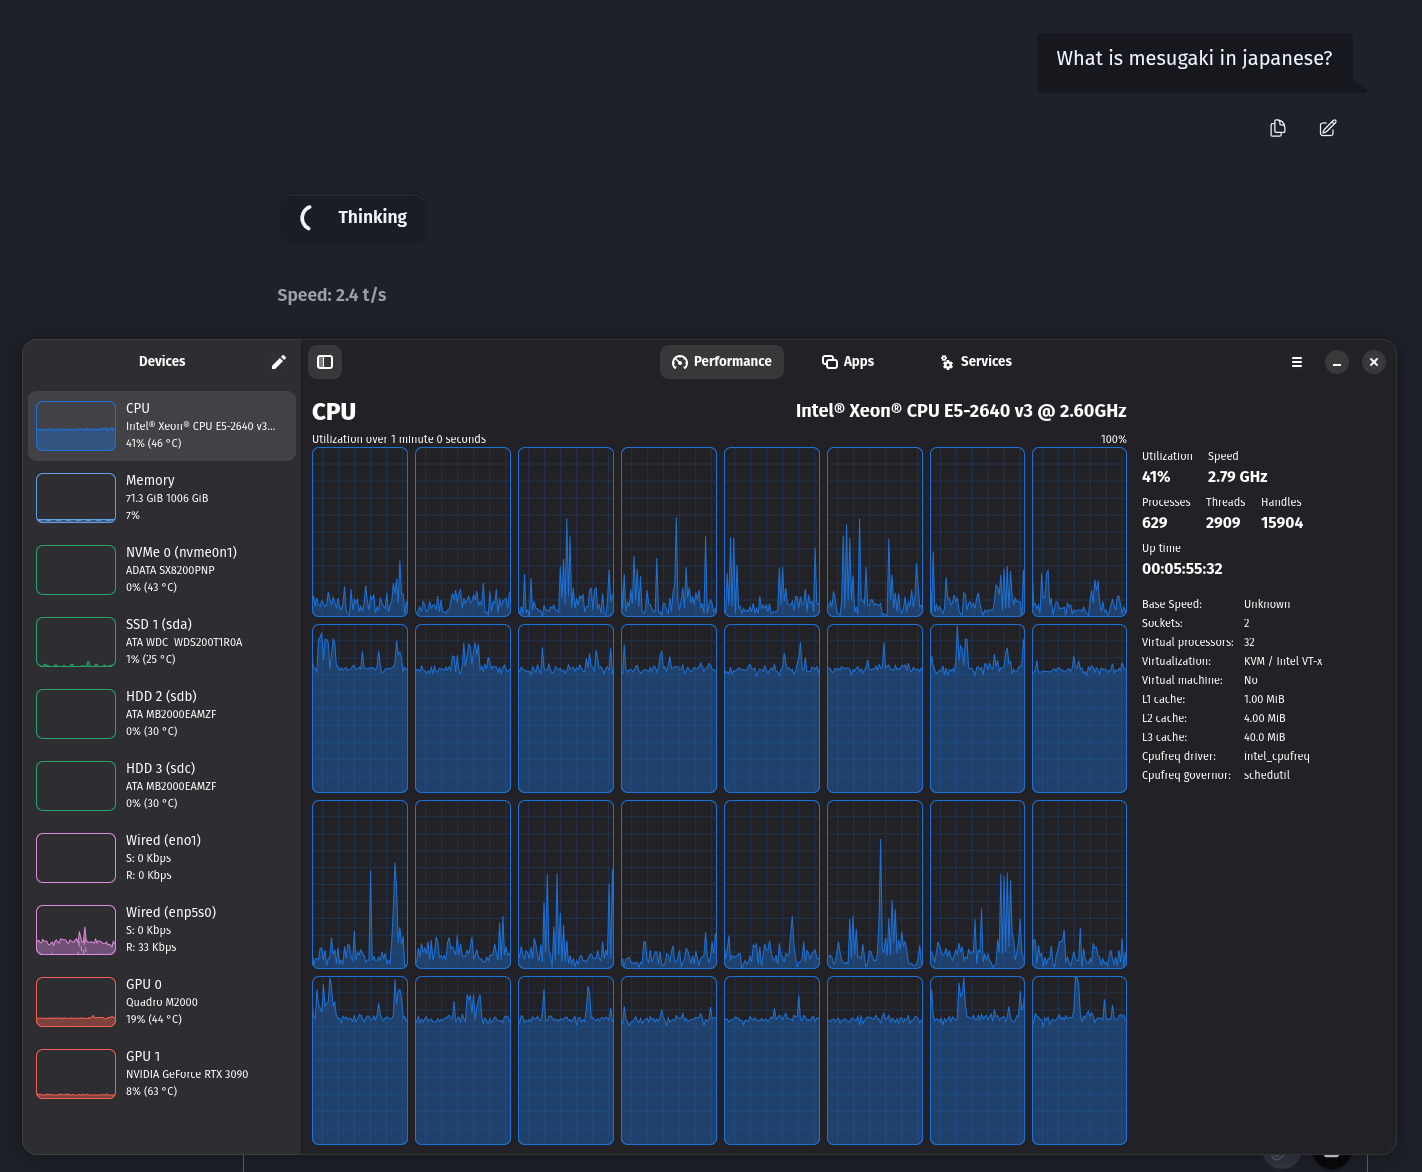Toggle the sidebar panel button

click(x=325, y=362)
